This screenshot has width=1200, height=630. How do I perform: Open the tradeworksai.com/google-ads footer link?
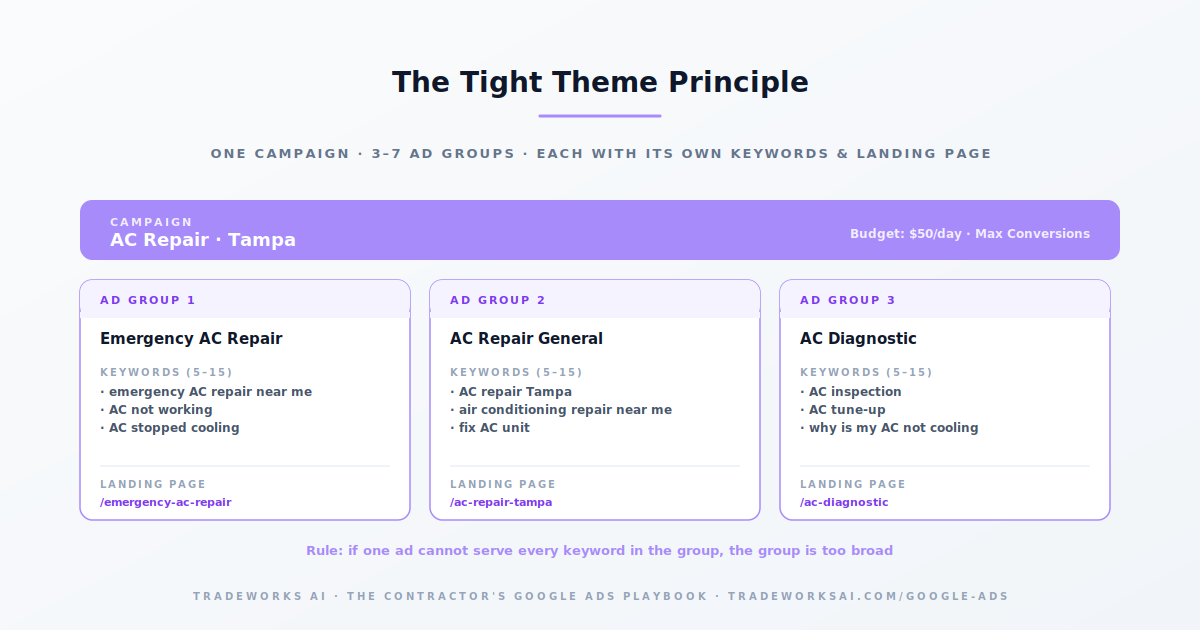coord(868,596)
